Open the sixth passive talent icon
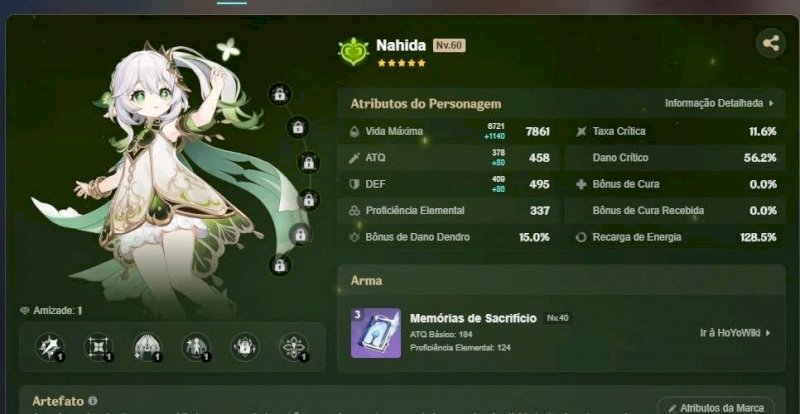 294,347
